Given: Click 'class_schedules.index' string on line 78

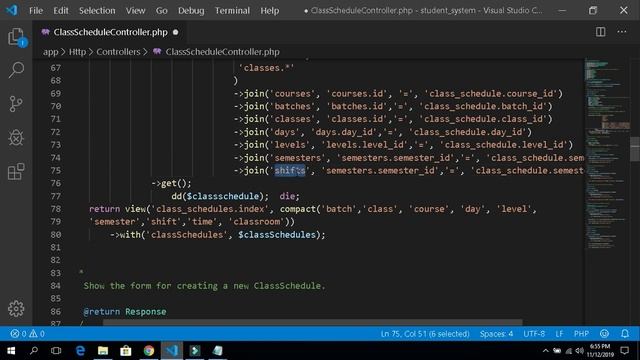Looking at the screenshot, I should point(210,209).
